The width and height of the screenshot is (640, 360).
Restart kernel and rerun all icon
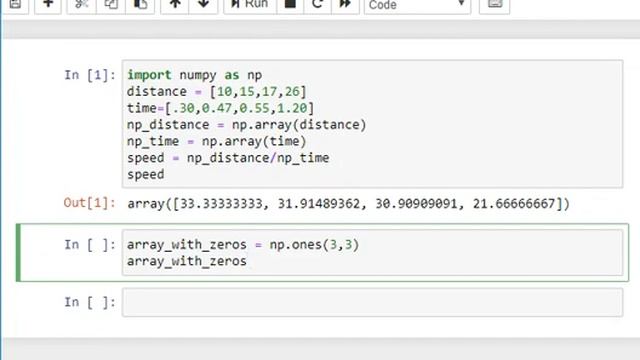(345, 5)
